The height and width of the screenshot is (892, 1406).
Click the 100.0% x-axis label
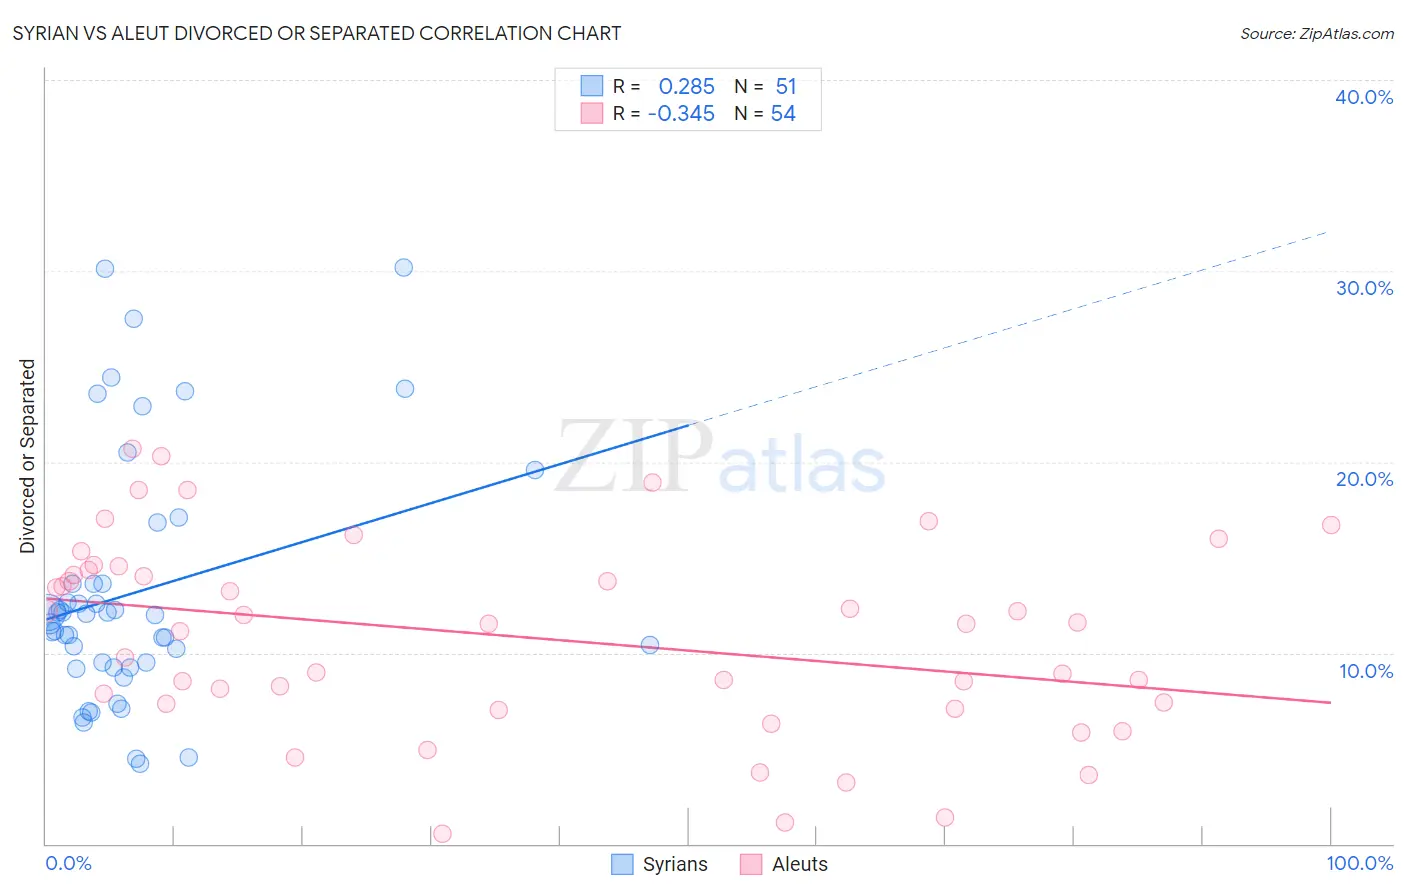(1360, 863)
